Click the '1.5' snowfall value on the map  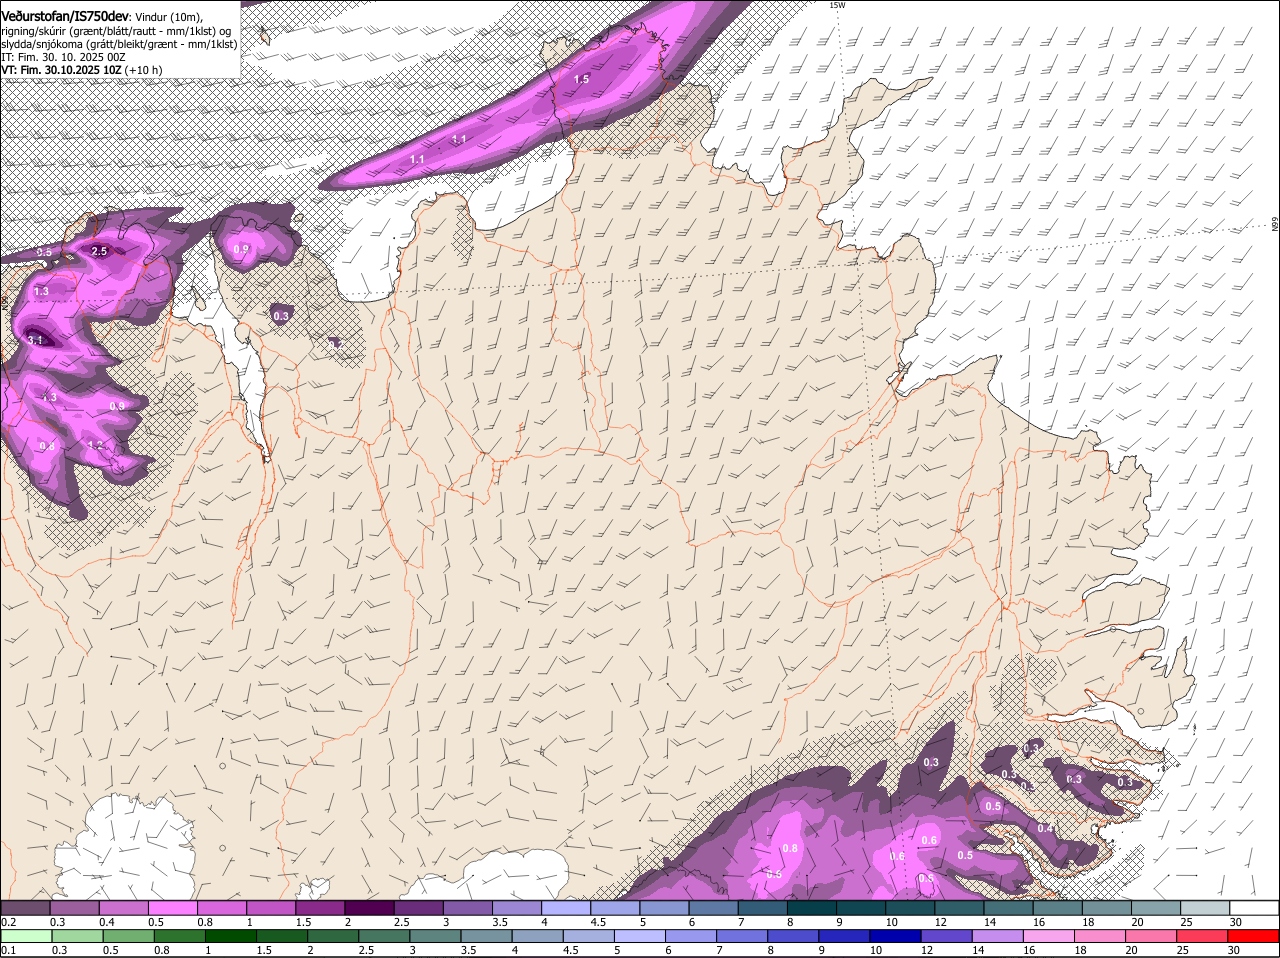(x=581, y=79)
